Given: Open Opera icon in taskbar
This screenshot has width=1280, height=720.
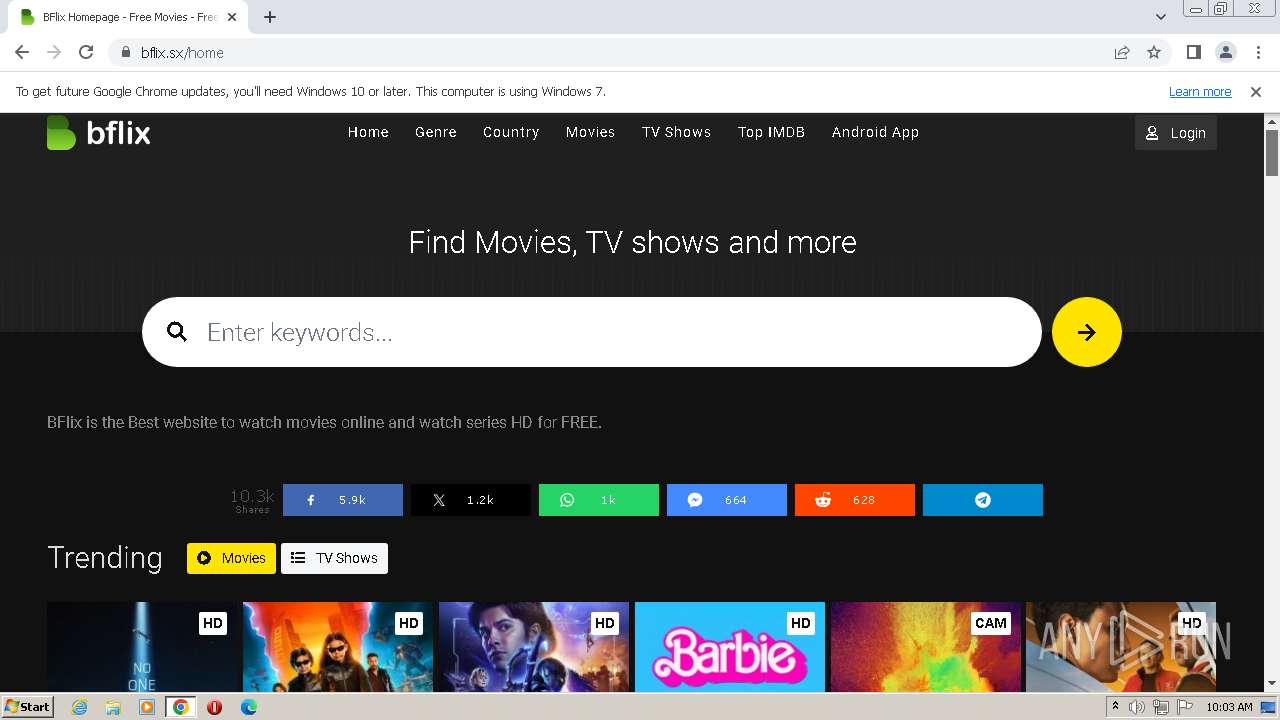Looking at the screenshot, I should coord(214,707).
